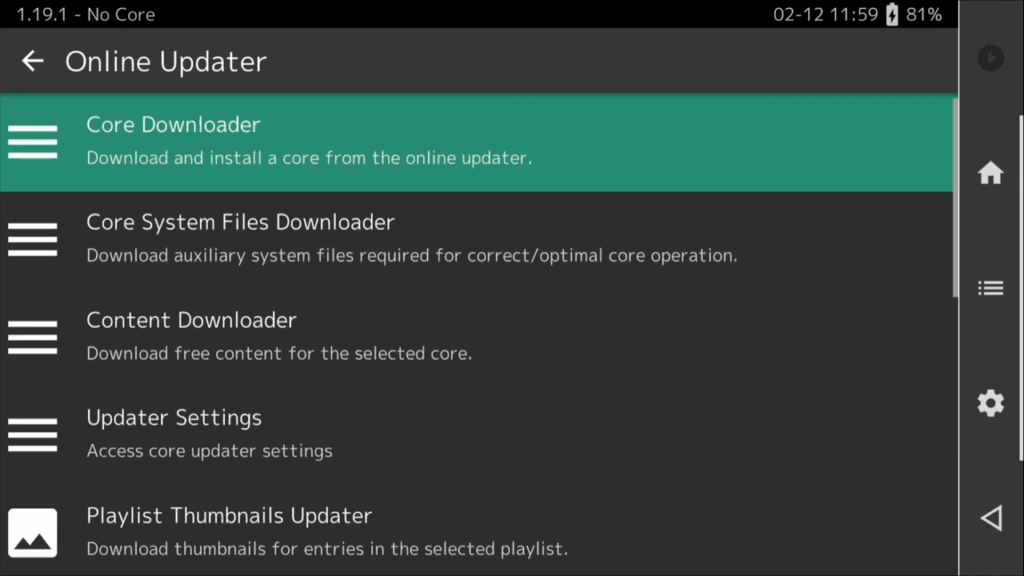This screenshot has width=1024, height=576.
Task: Open the Updater Settings label
Action: point(174,418)
